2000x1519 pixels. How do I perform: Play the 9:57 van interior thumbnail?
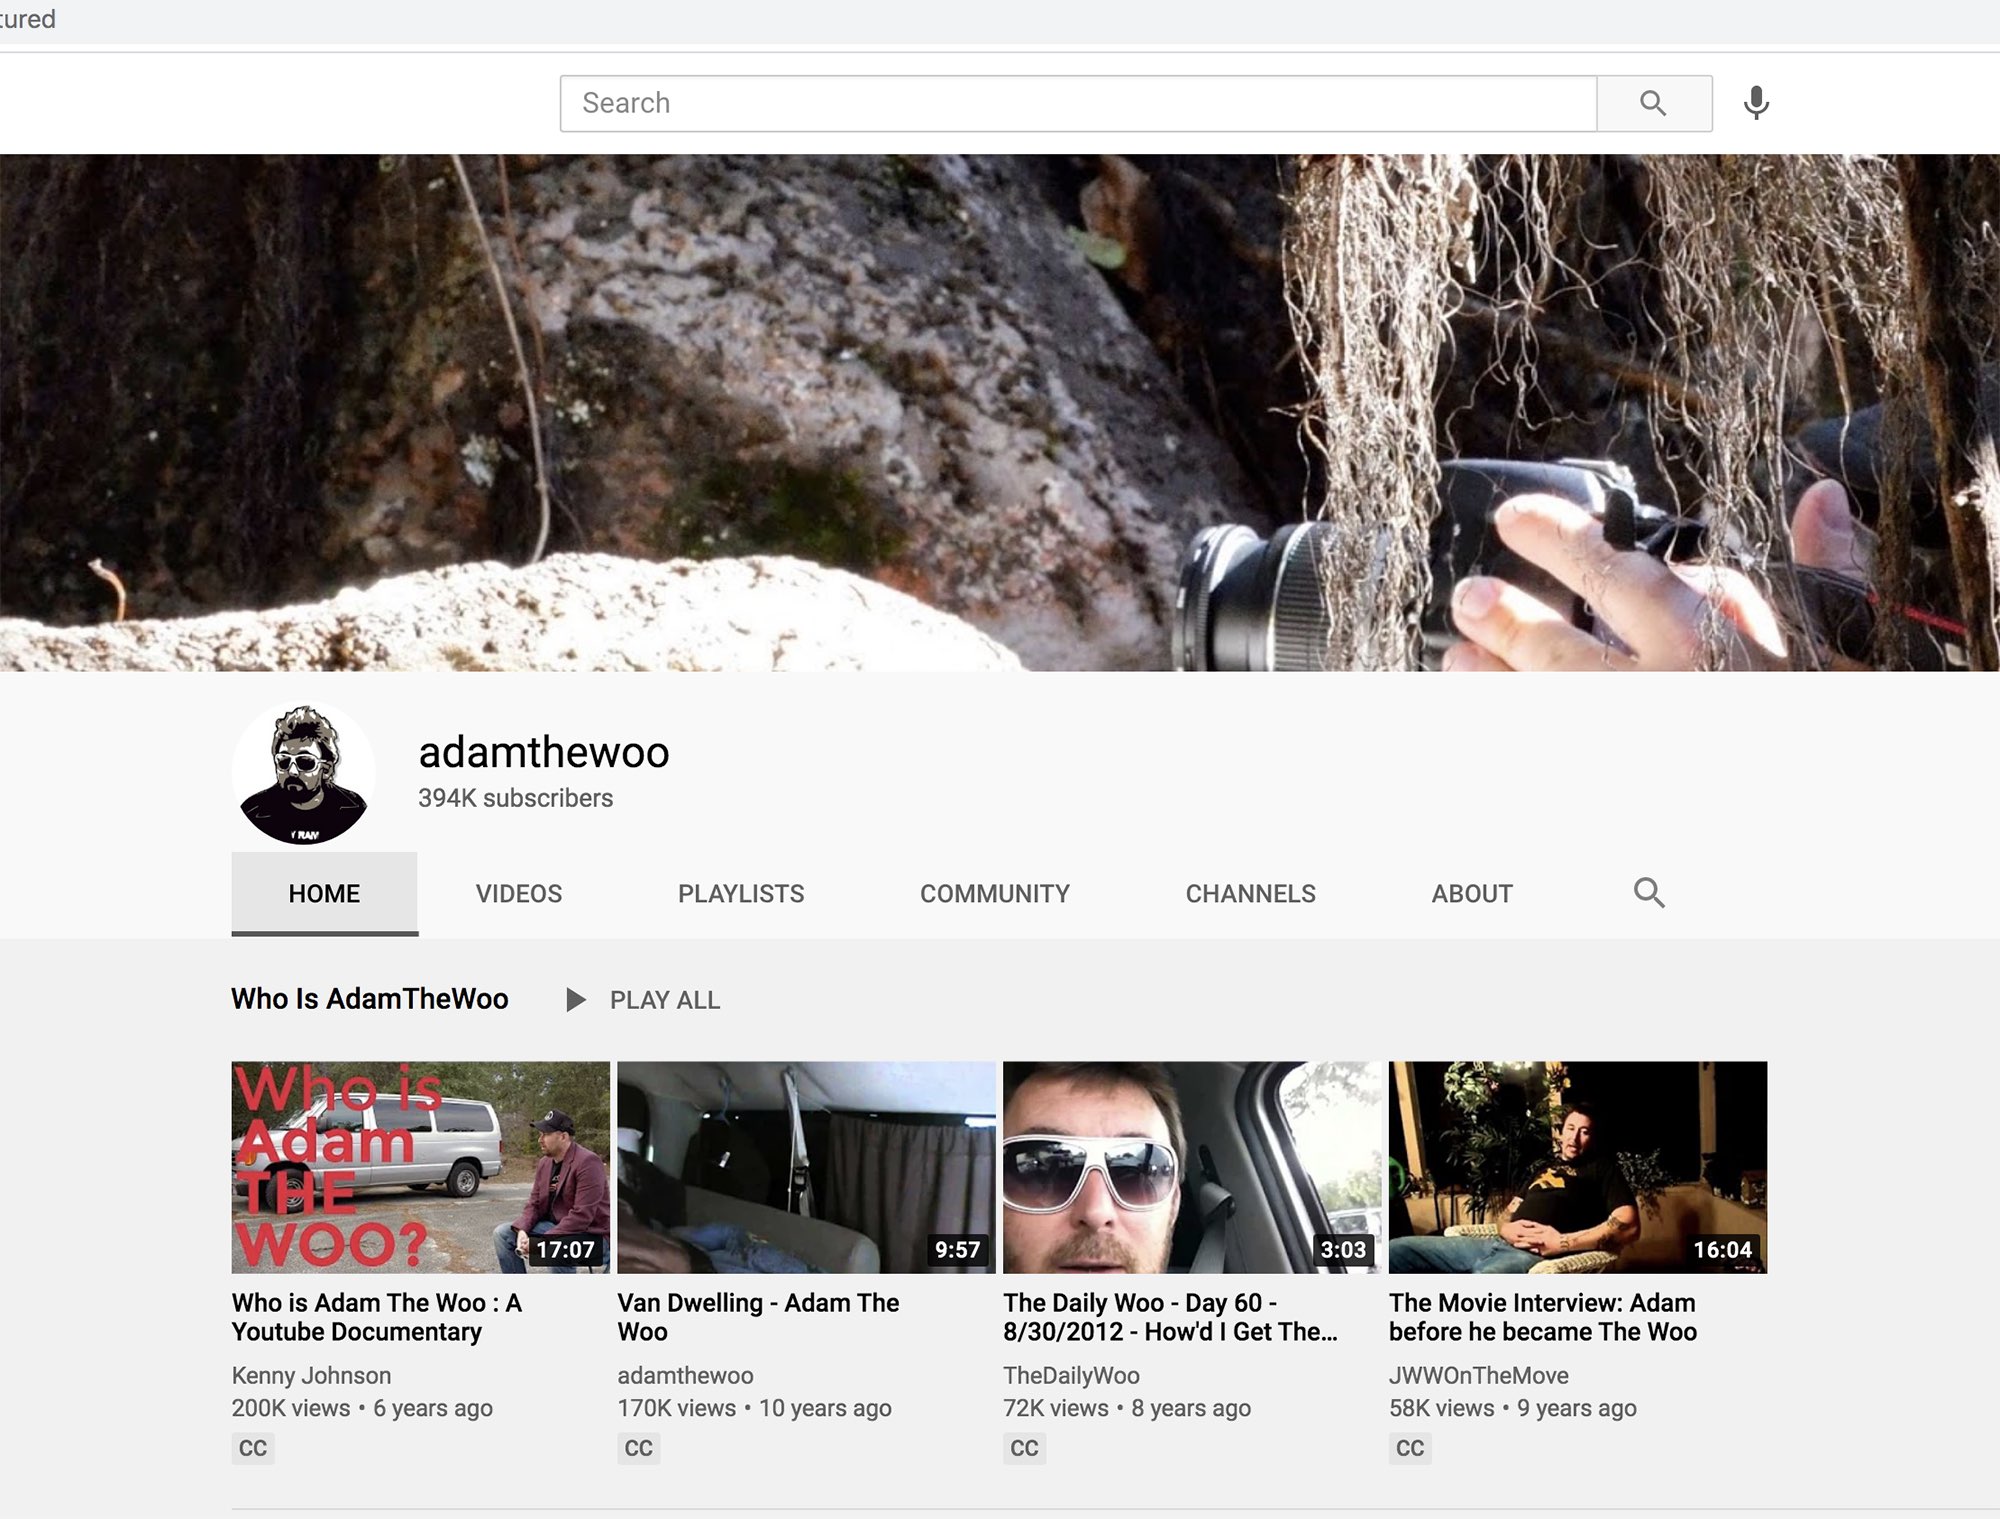pyautogui.click(x=807, y=1167)
